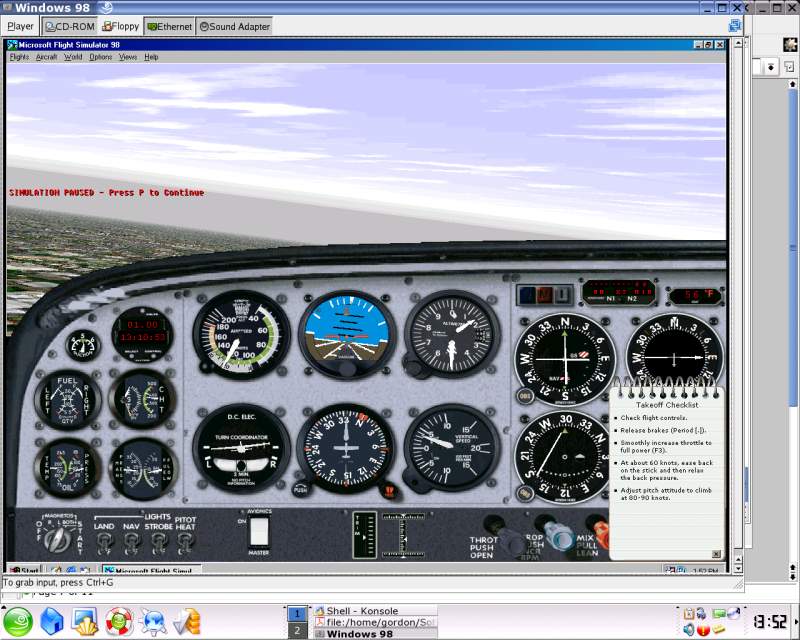The height and width of the screenshot is (640, 800).
Task: Toggle the avionics master switch
Action: [x=259, y=531]
